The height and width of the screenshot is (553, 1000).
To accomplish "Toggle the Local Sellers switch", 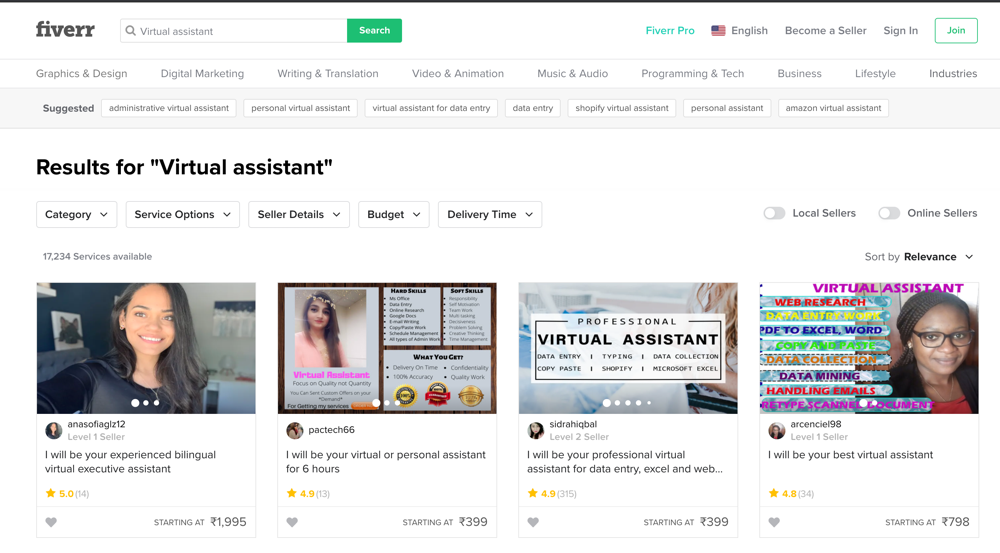I will [x=774, y=214].
